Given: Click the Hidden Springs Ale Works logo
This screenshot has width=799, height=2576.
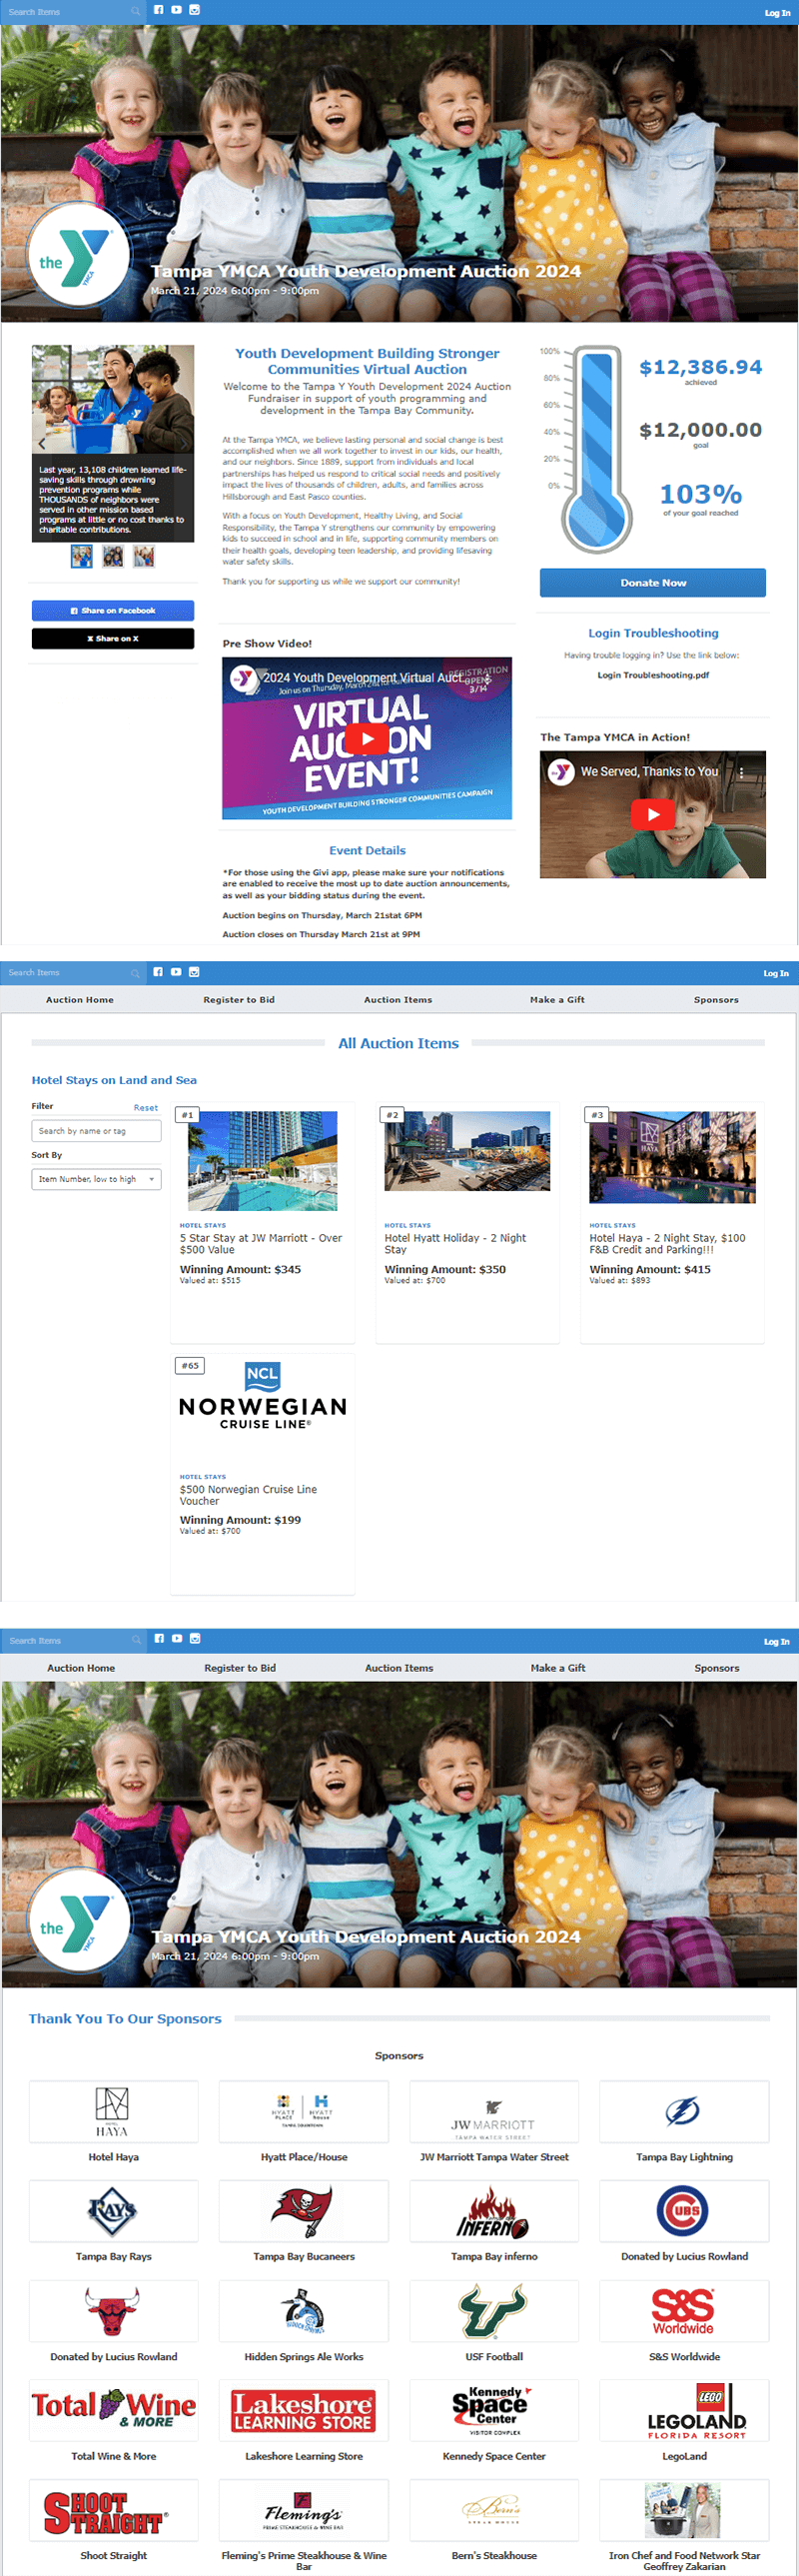Looking at the screenshot, I should [303, 2310].
